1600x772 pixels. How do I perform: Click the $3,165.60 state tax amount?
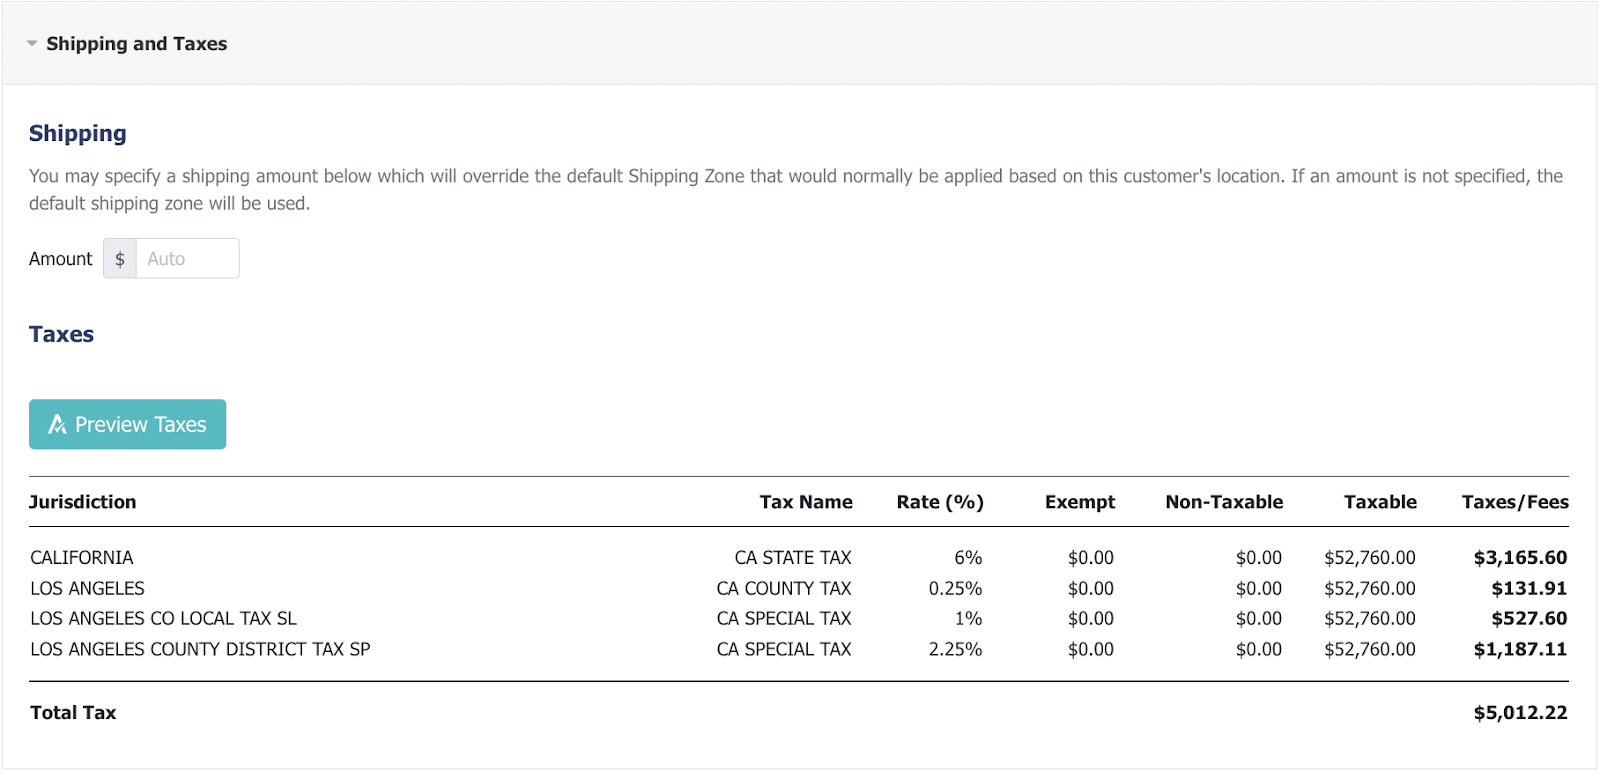[1519, 558]
